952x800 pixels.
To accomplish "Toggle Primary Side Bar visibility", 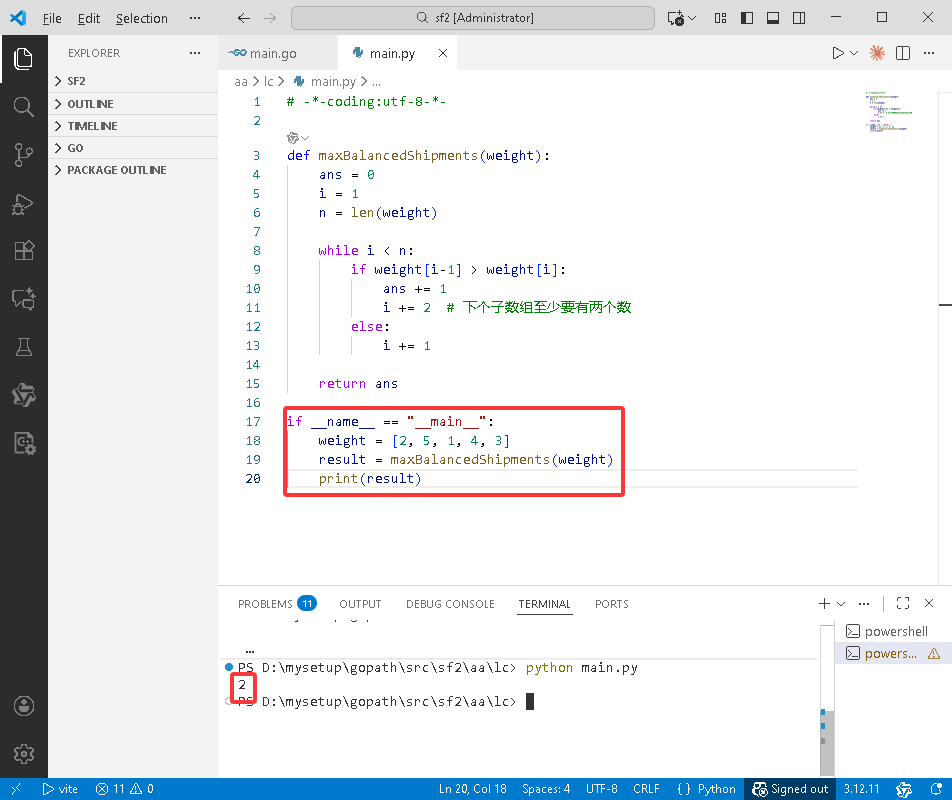I will [x=747, y=18].
